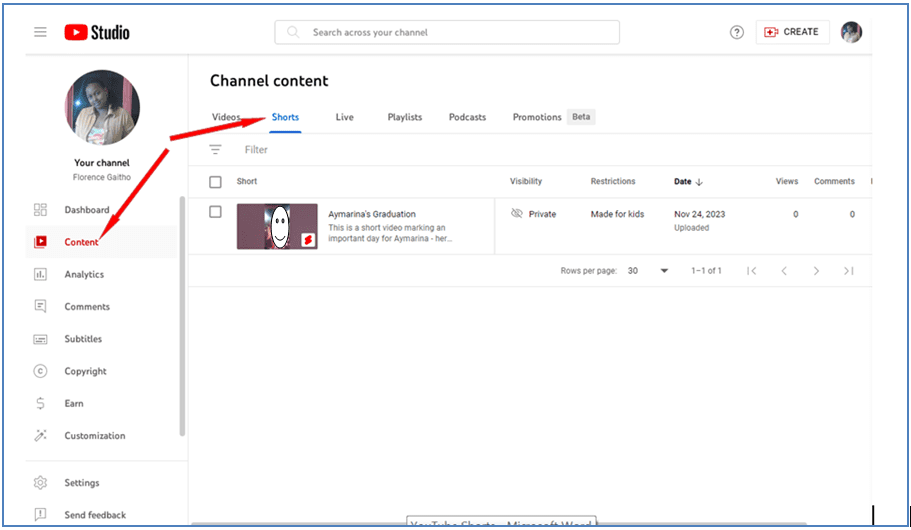Click the Beta badge beside Promotions

tap(581, 117)
